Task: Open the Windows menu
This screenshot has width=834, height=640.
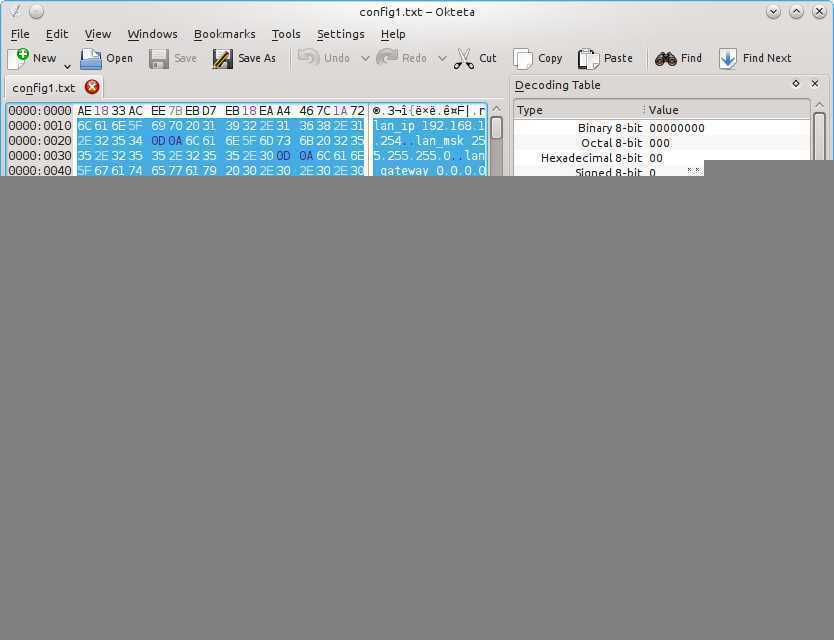Action: [152, 34]
